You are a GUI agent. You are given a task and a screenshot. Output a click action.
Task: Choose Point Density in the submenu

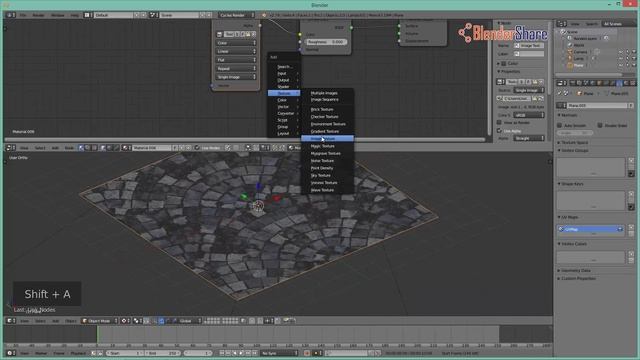(327, 168)
